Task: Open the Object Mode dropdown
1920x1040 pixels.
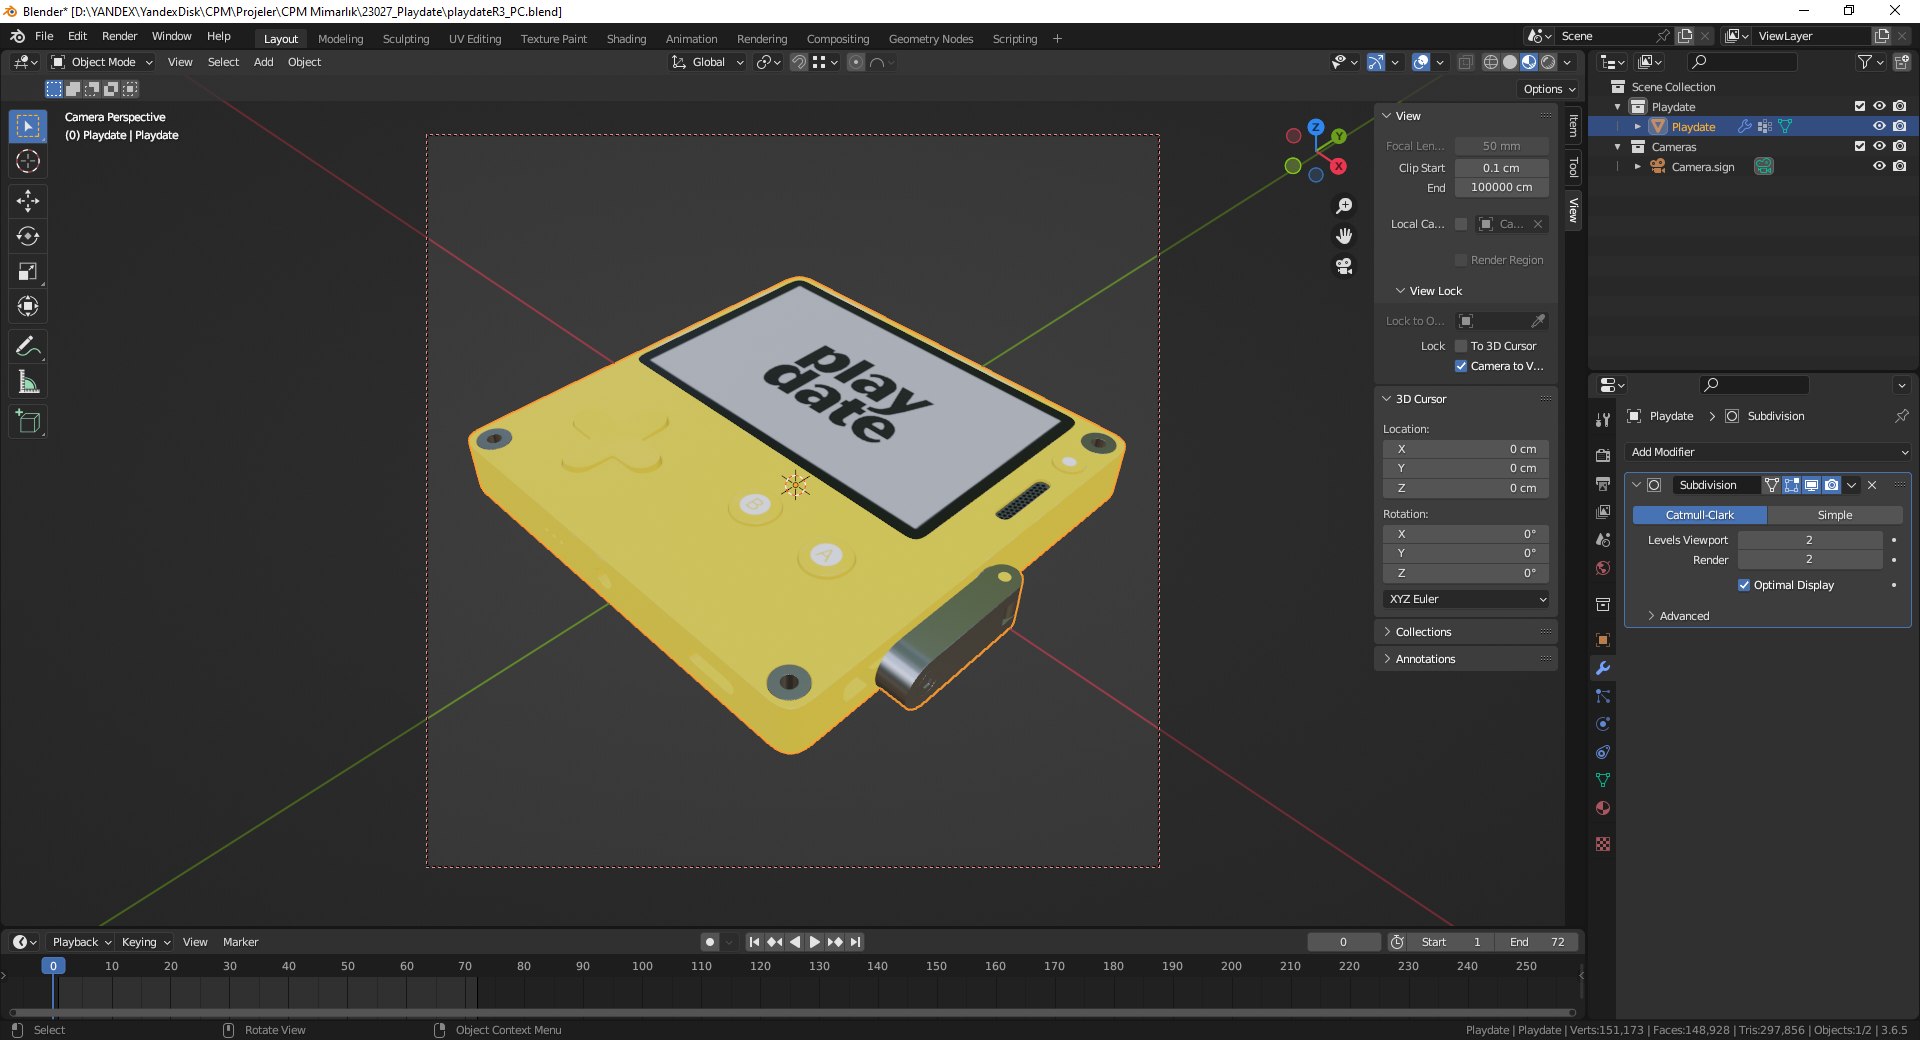Action: tap(102, 62)
